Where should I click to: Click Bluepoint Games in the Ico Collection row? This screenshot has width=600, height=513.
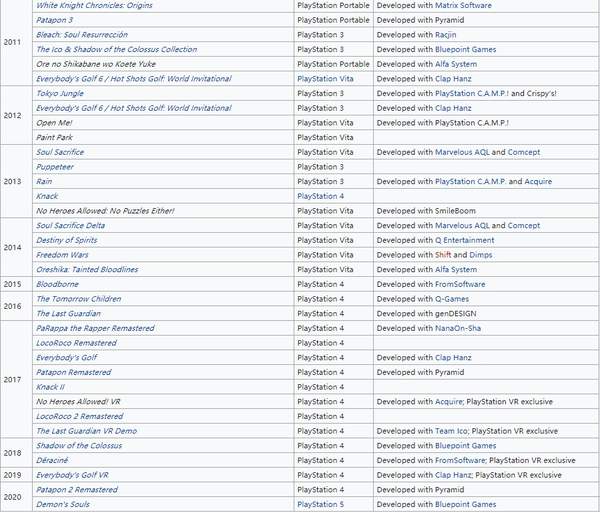(466, 49)
